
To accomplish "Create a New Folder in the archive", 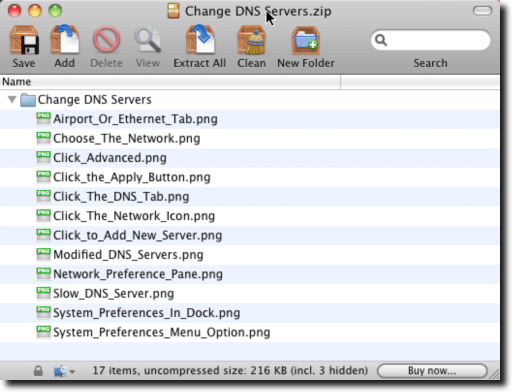I will pyautogui.click(x=306, y=41).
